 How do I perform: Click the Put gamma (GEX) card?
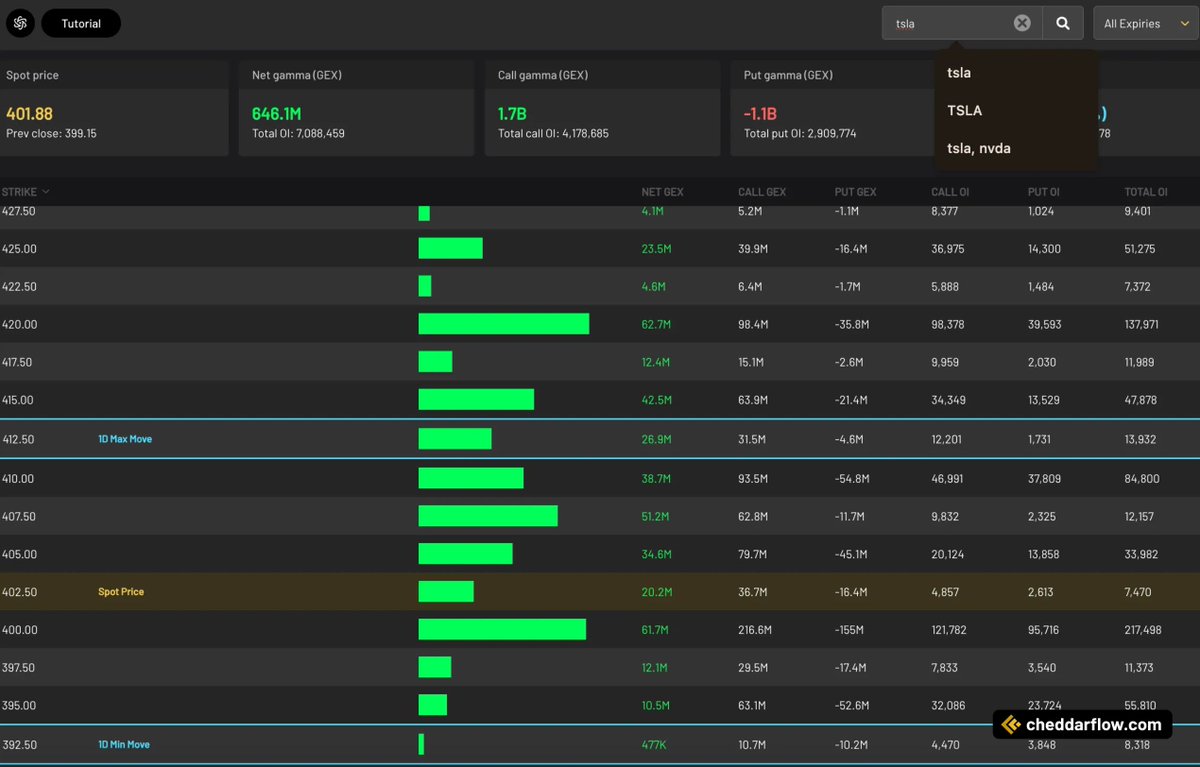pos(832,108)
